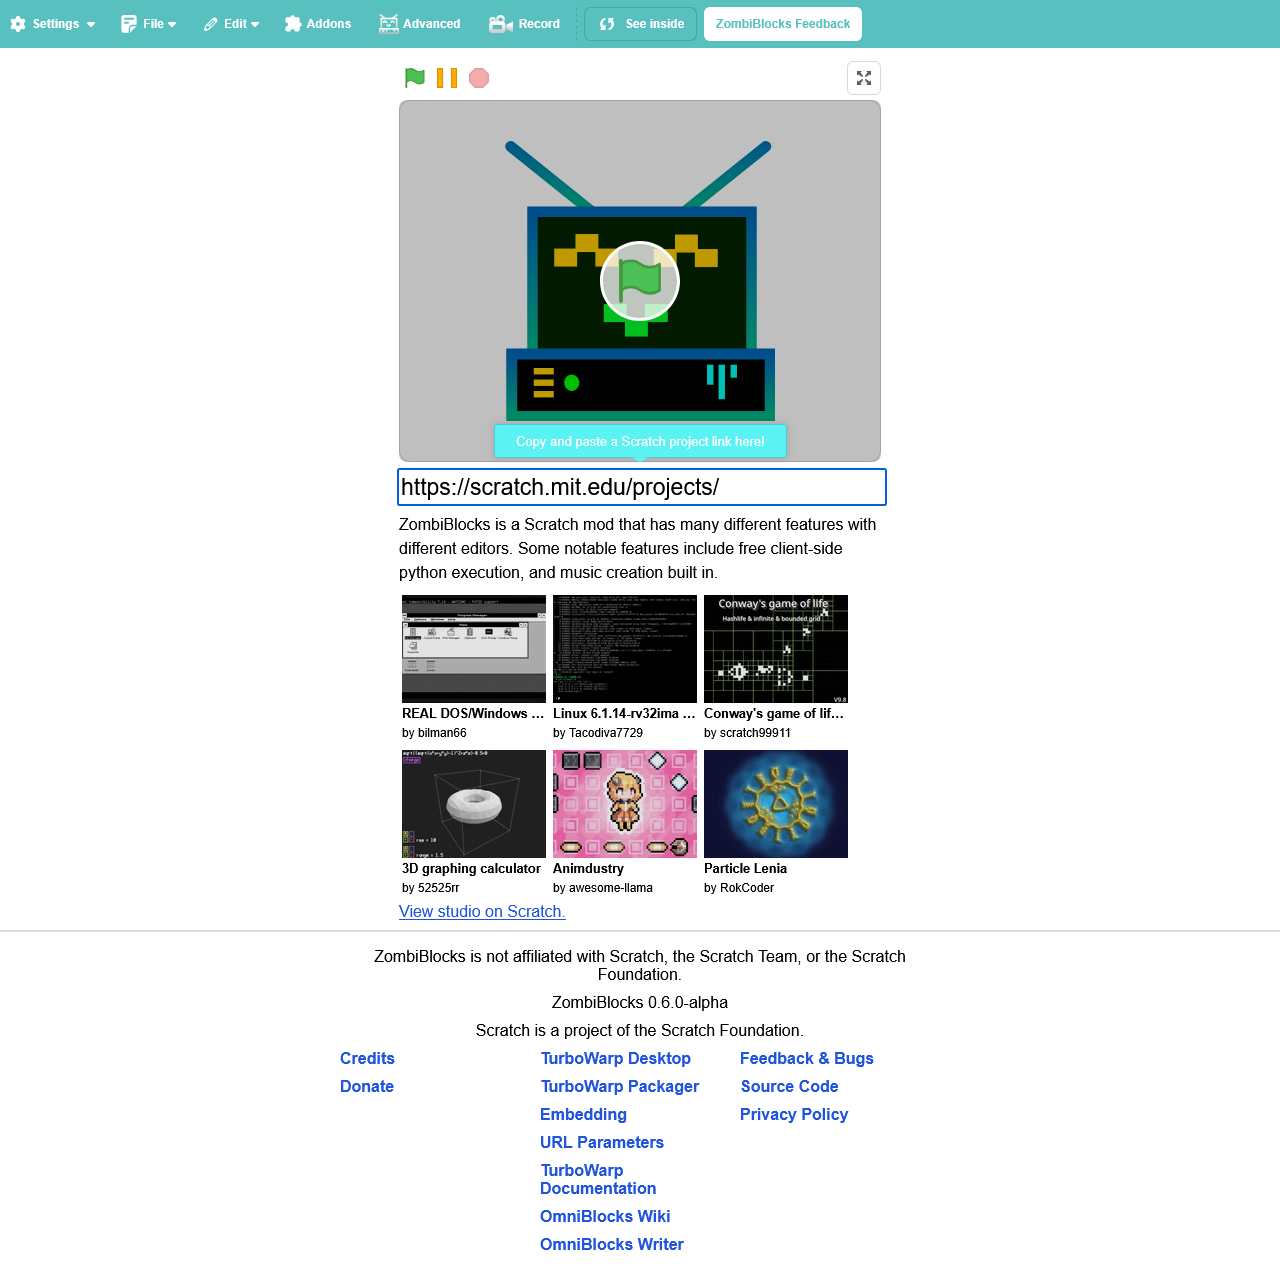The height and width of the screenshot is (1283, 1280).
Task: Open the Feedback & Bugs link
Action: [807, 1059]
